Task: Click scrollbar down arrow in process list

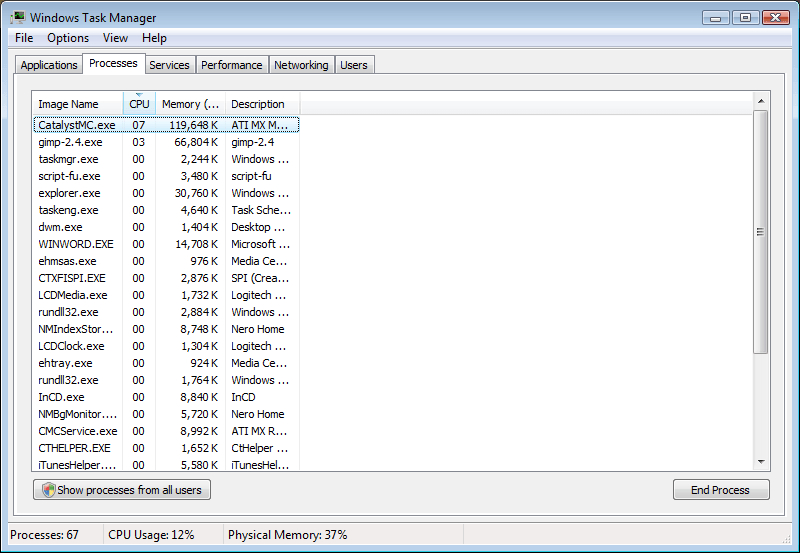Action: pyautogui.click(x=760, y=462)
